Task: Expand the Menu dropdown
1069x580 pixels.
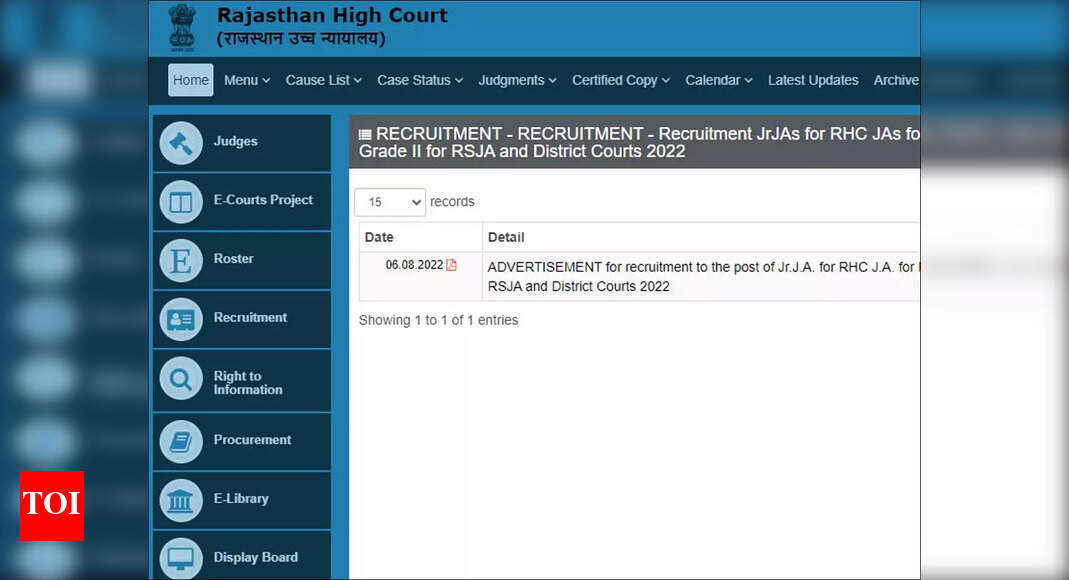Action: 247,80
